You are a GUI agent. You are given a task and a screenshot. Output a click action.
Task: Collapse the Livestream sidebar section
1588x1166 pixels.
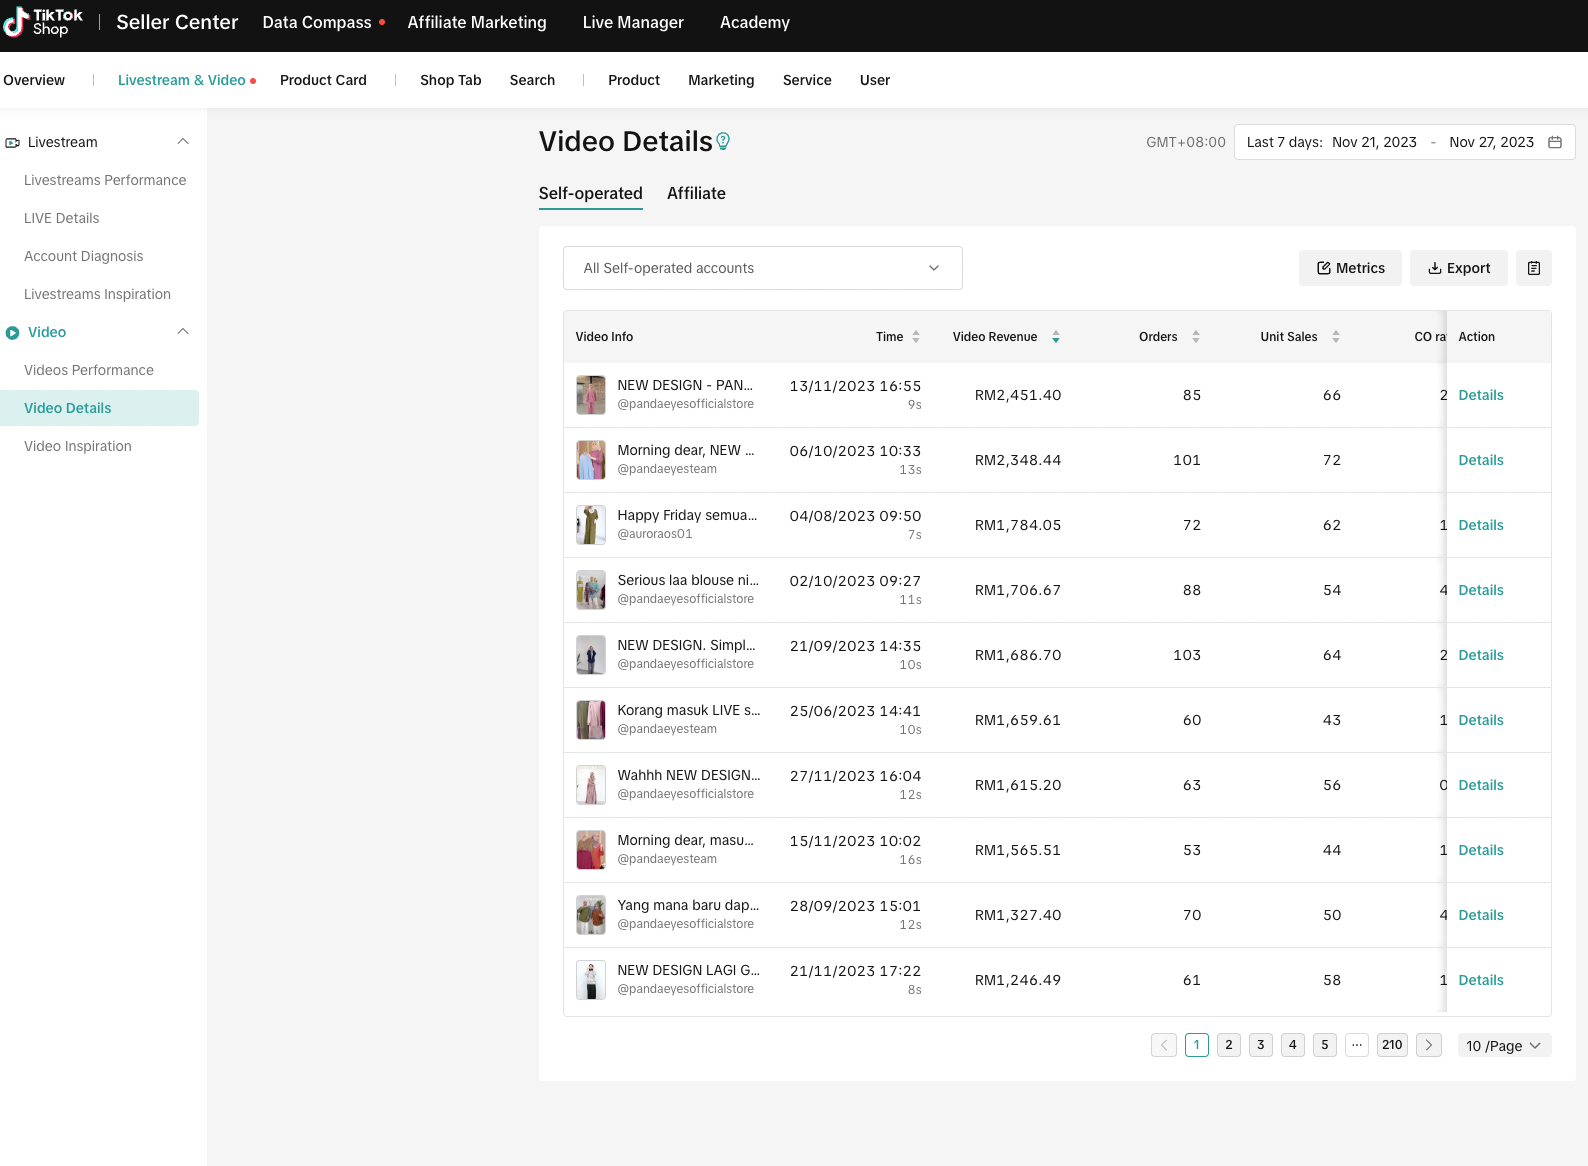[183, 142]
